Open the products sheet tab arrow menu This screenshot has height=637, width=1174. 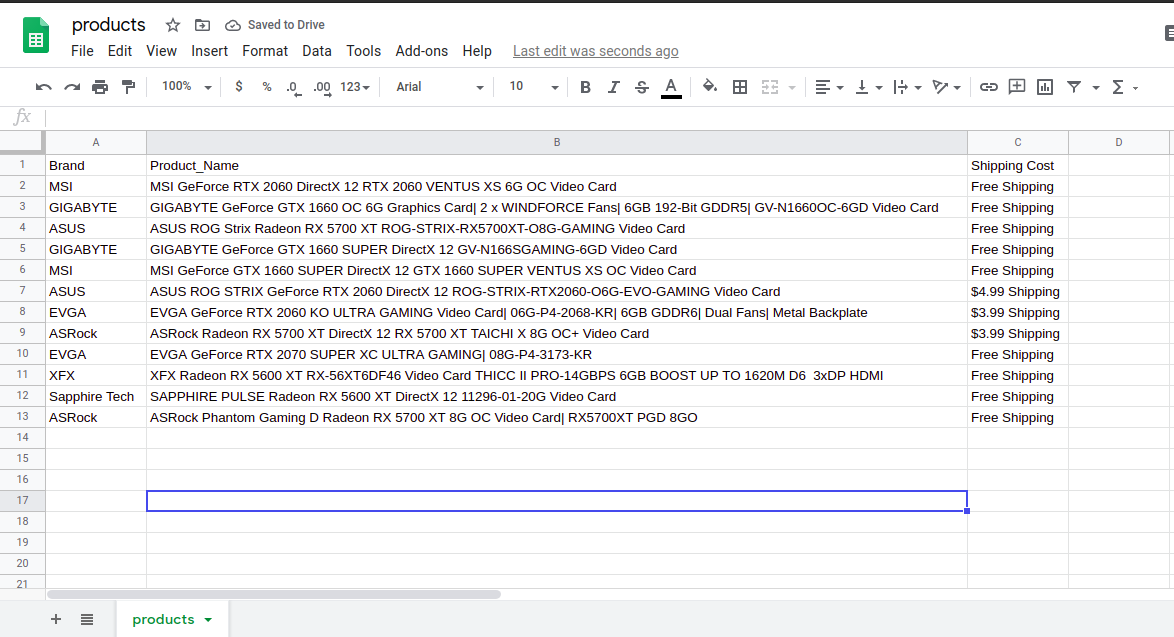coord(208,620)
